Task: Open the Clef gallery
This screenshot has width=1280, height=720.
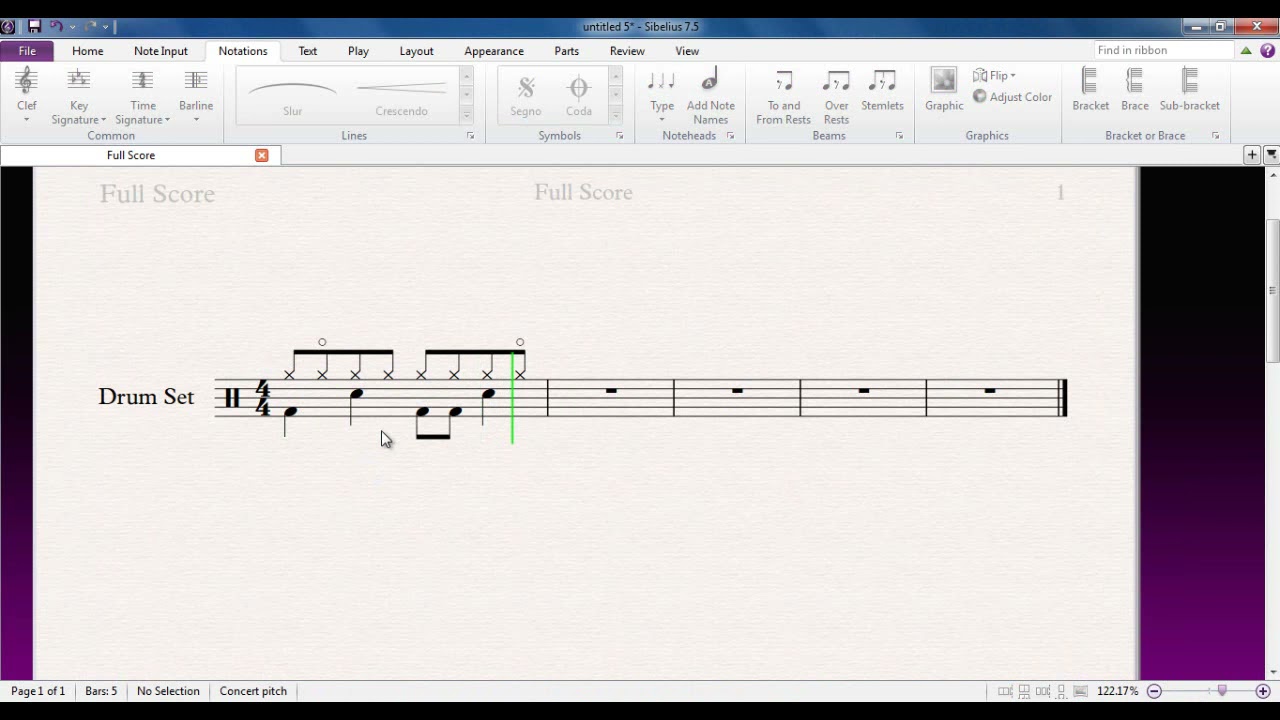Action: (27, 96)
